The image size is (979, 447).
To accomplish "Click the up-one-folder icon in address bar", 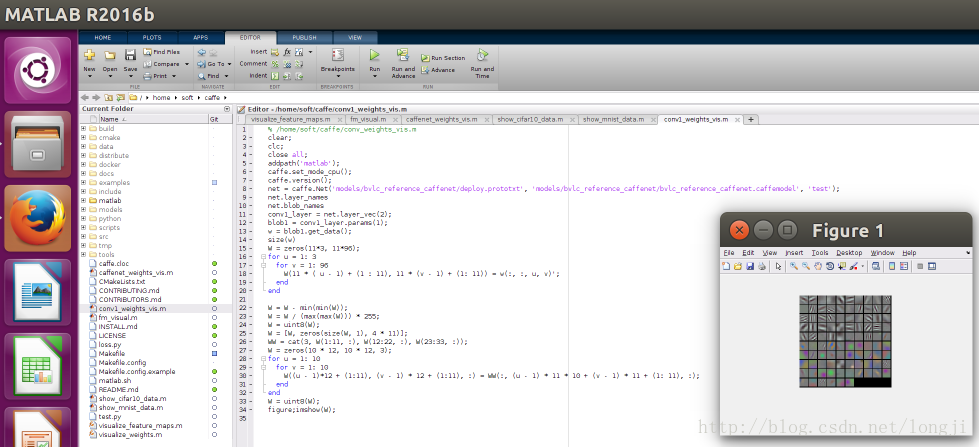I will pyautogui.click(x=108, y=97).
